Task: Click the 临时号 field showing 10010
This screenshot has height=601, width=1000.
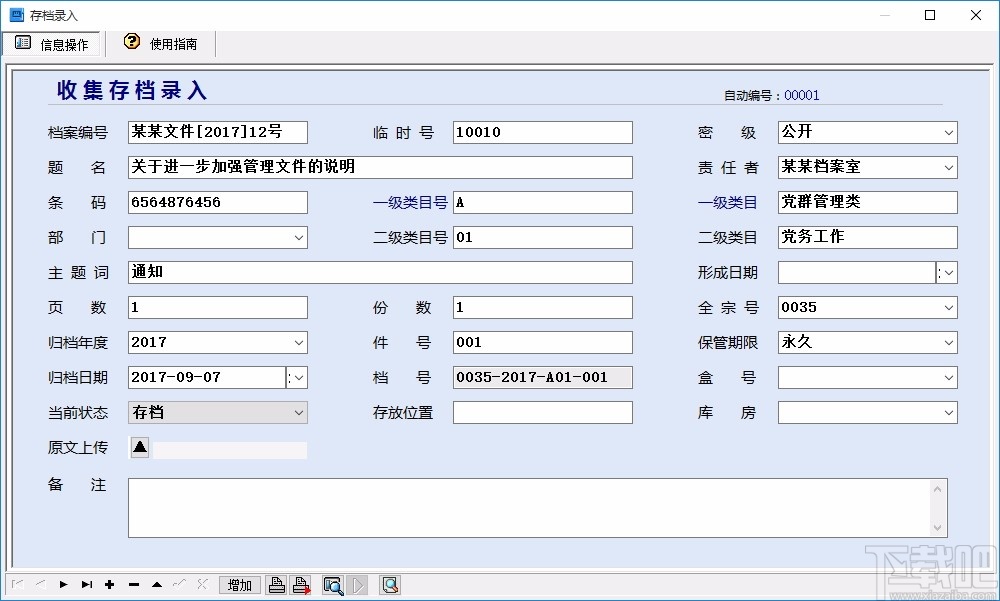Action: [x=543, y=133]
